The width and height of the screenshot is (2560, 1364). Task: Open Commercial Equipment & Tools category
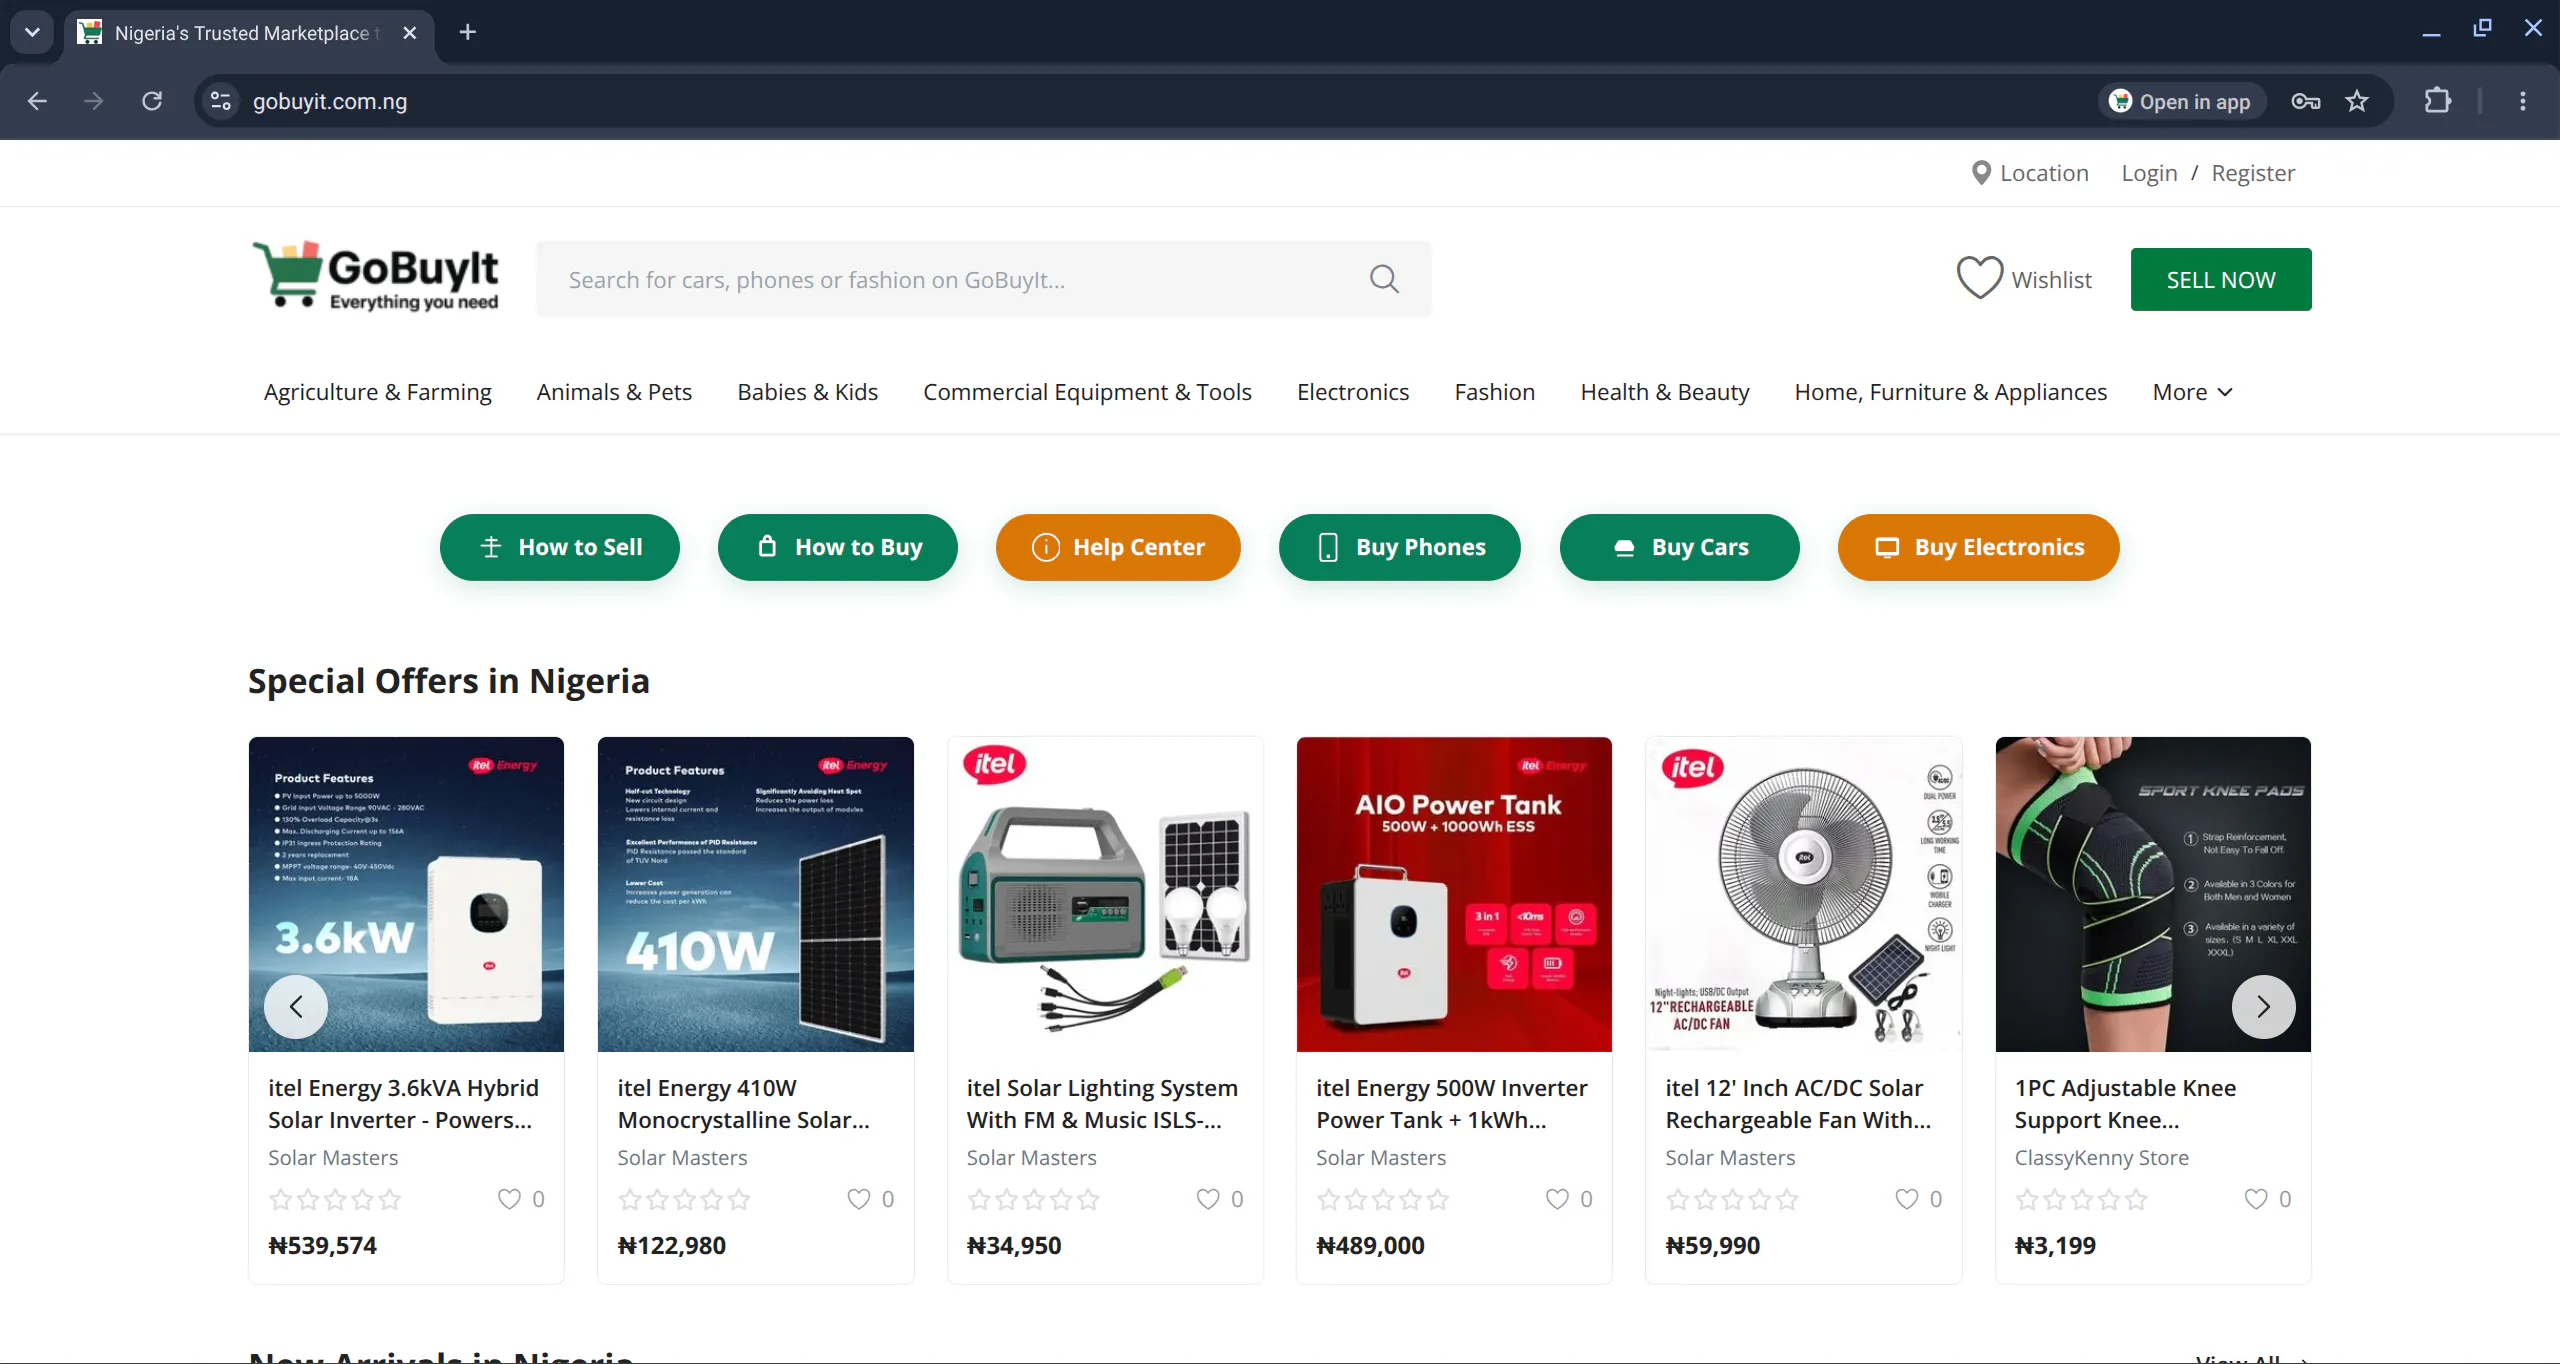[x=1087, y=392]
